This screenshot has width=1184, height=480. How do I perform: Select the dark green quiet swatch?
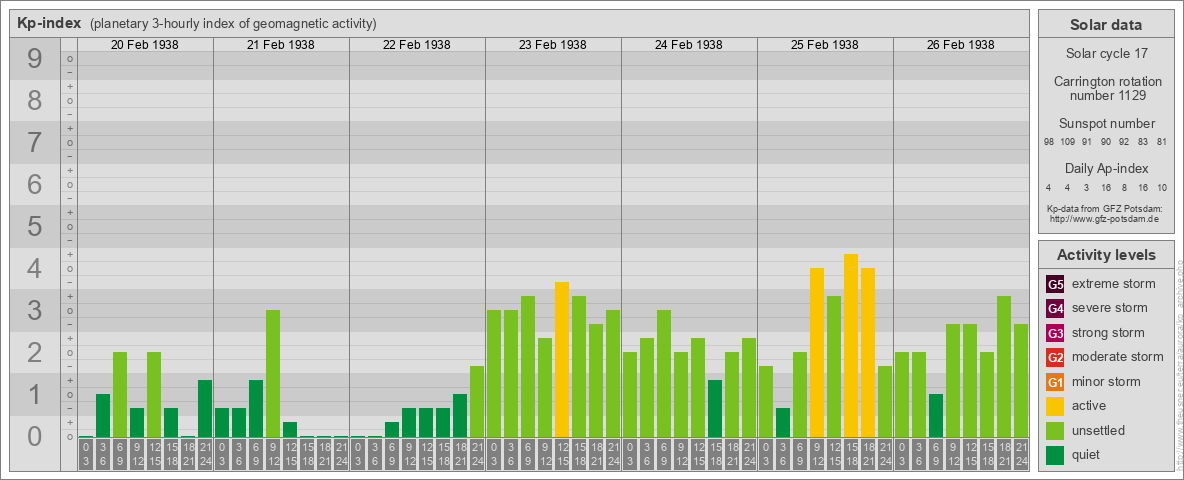(x=1055, y=455)
